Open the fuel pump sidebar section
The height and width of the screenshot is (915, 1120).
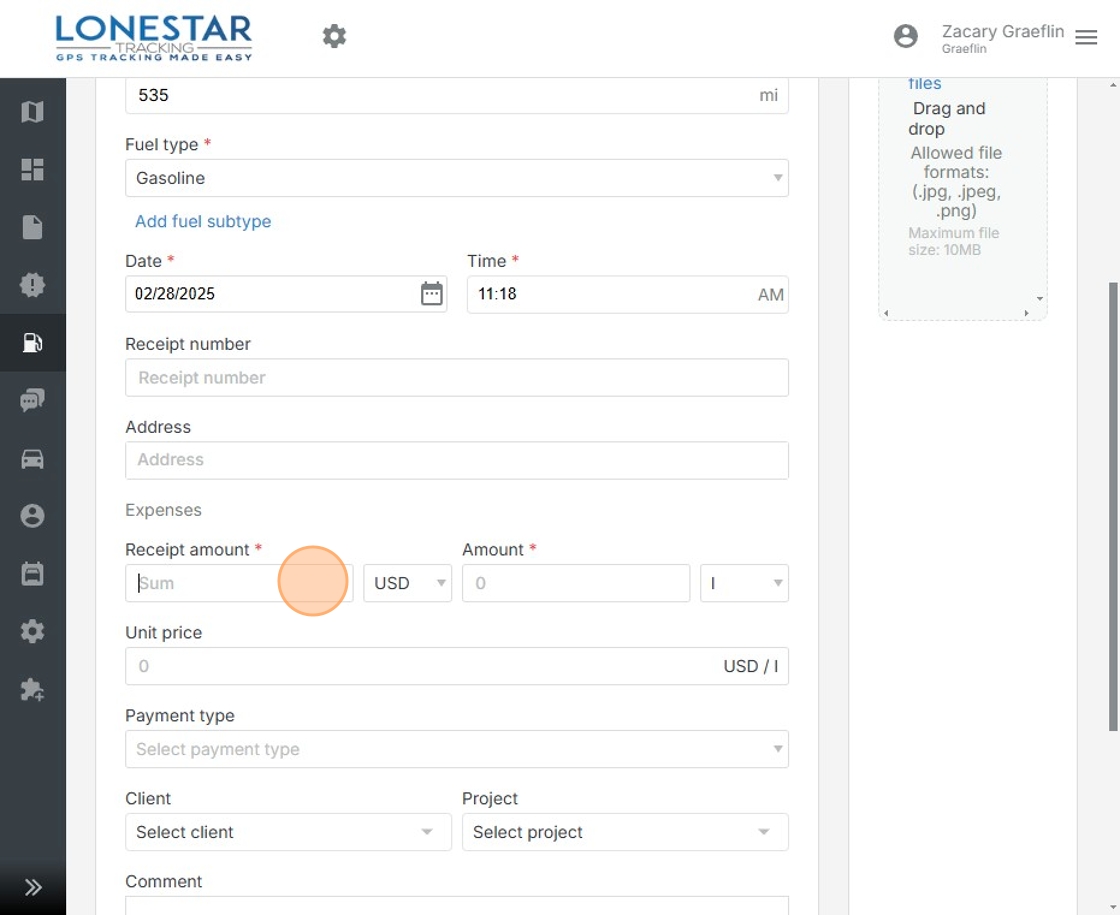[x=32, y=343]
